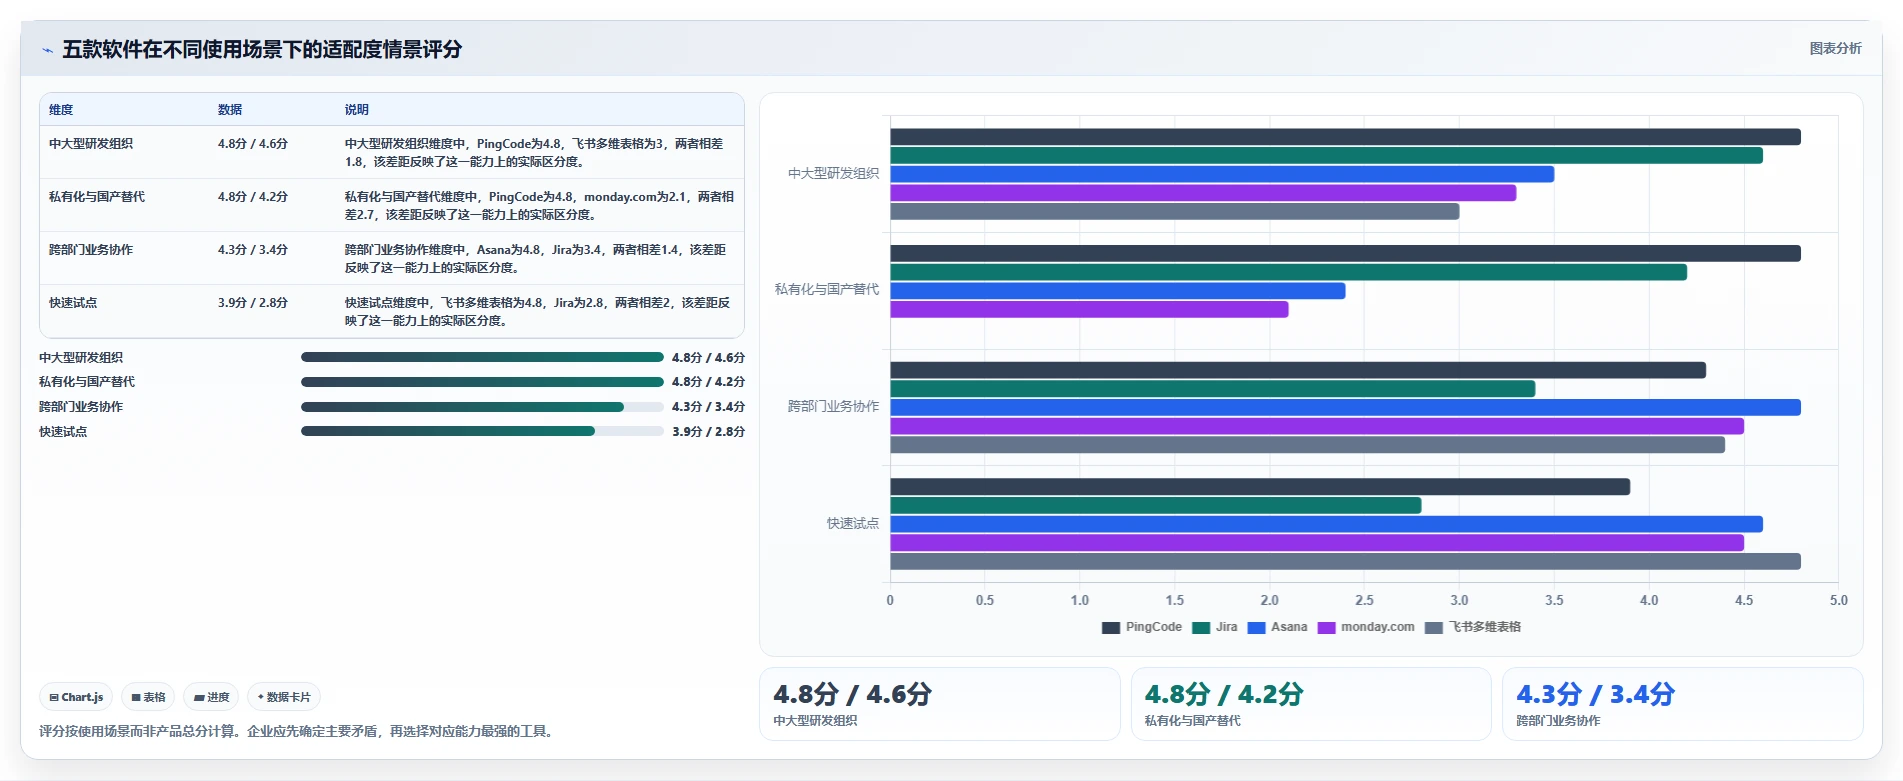Click the 快速试点 table row label
The width and height of the screenshot is (1903, 781).
coord(73,303)
